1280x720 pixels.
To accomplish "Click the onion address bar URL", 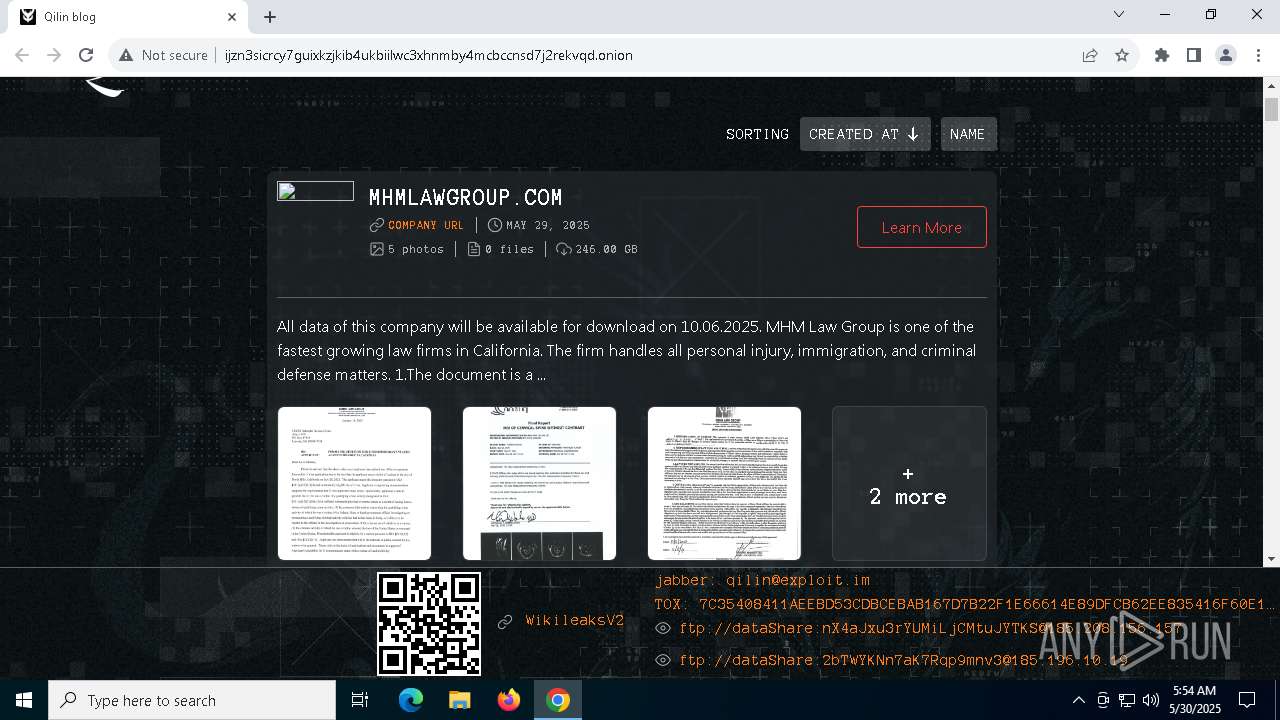I will pyautogui.click(x=429, y=55).
